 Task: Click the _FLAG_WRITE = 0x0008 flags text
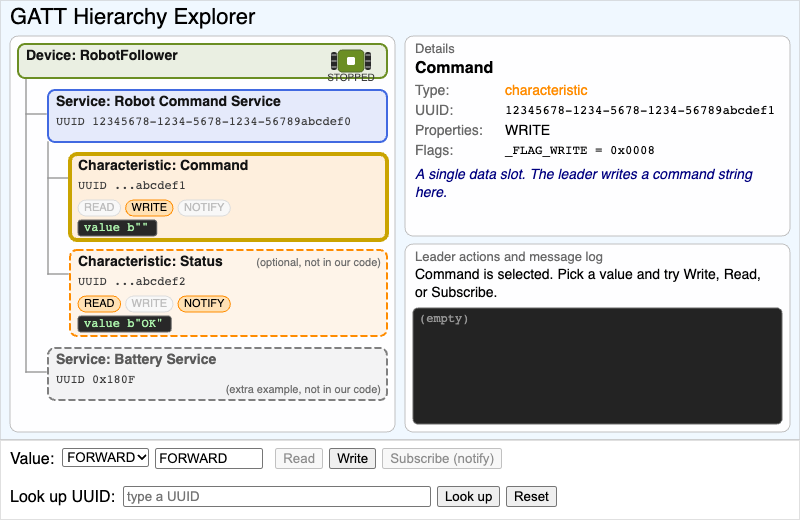point(580,151)
